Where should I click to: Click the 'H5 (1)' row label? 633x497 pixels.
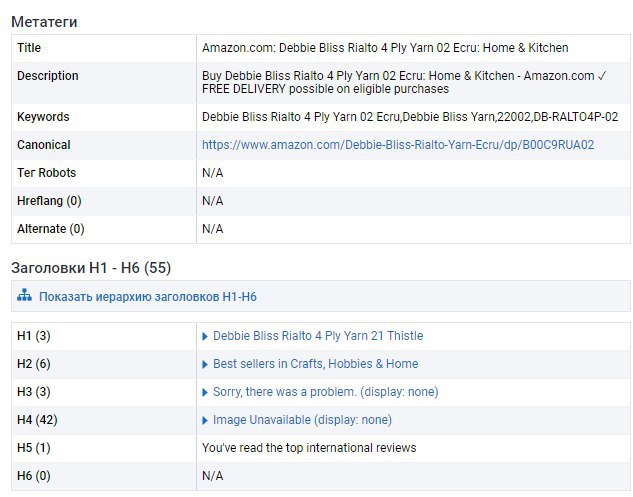34,447
